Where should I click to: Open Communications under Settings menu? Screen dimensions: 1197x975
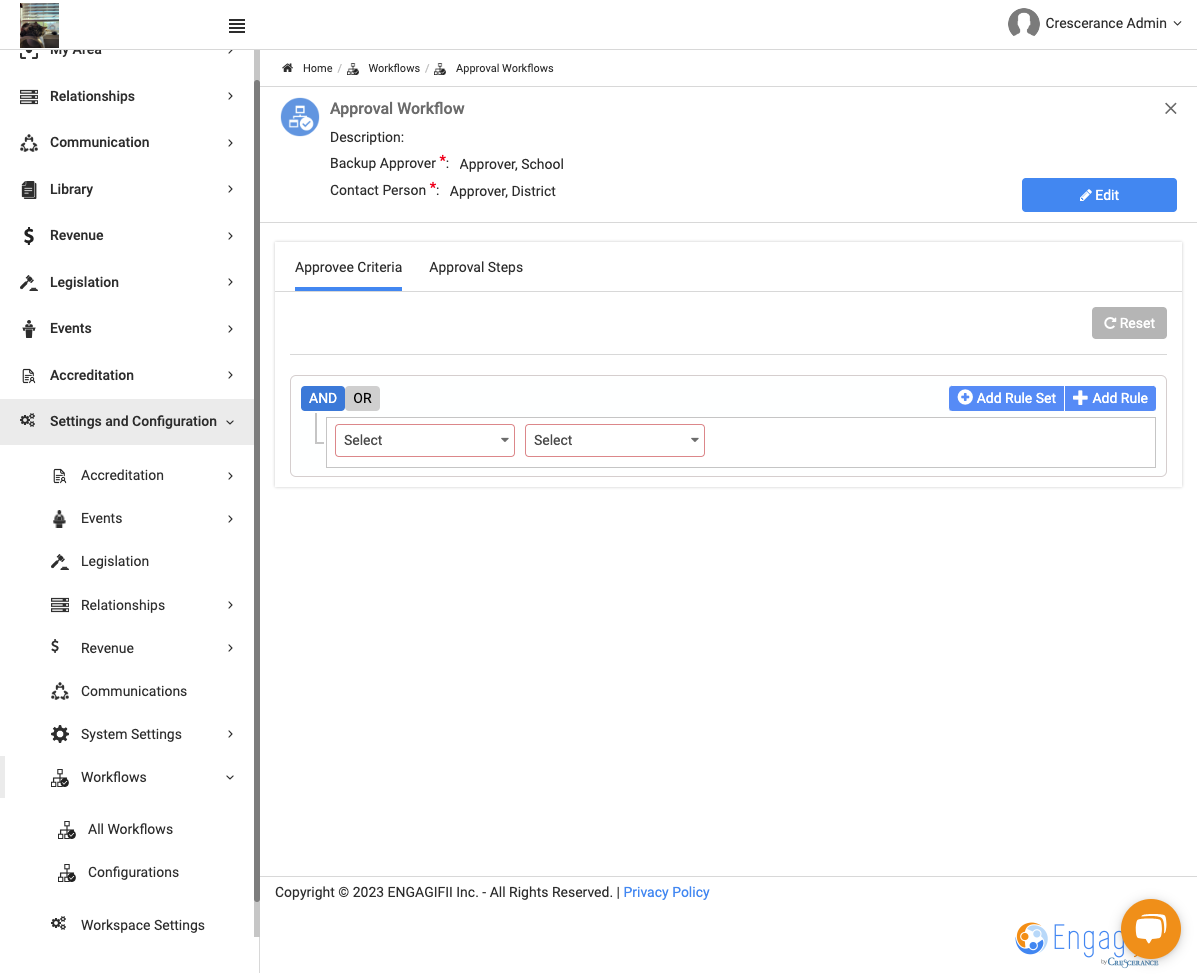point(134,692)
